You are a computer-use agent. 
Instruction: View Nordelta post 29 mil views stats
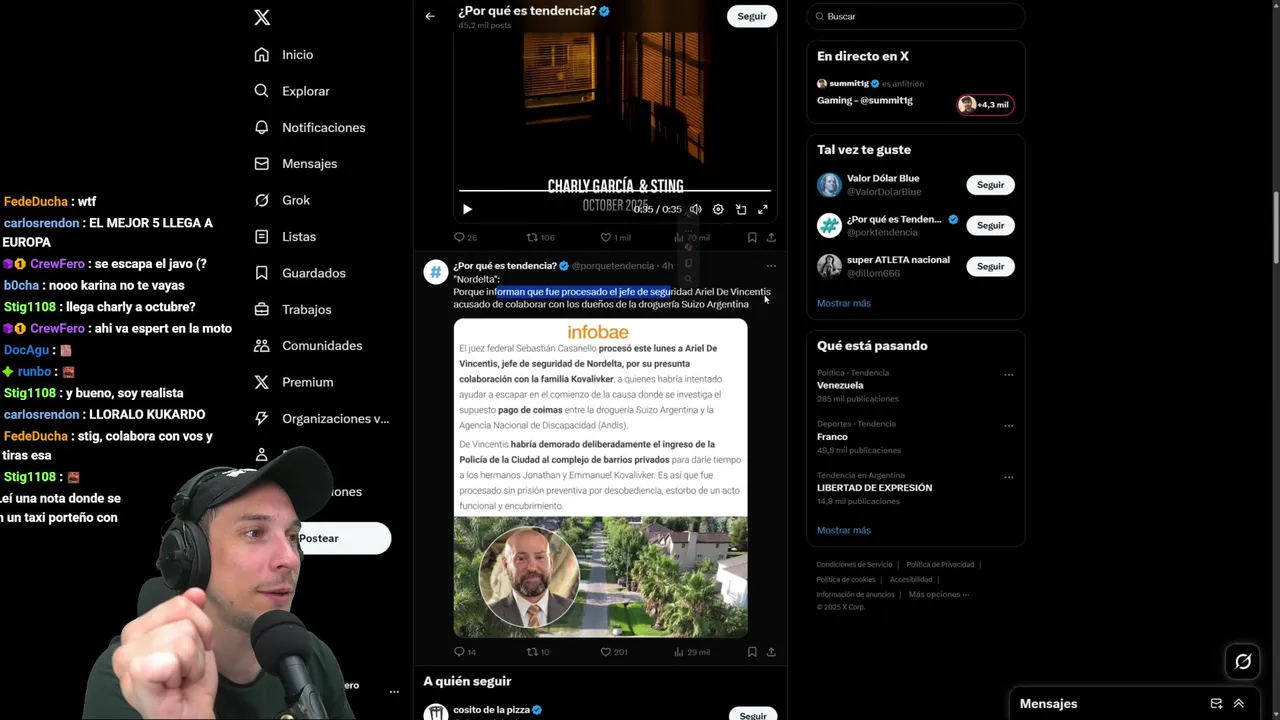692,652
